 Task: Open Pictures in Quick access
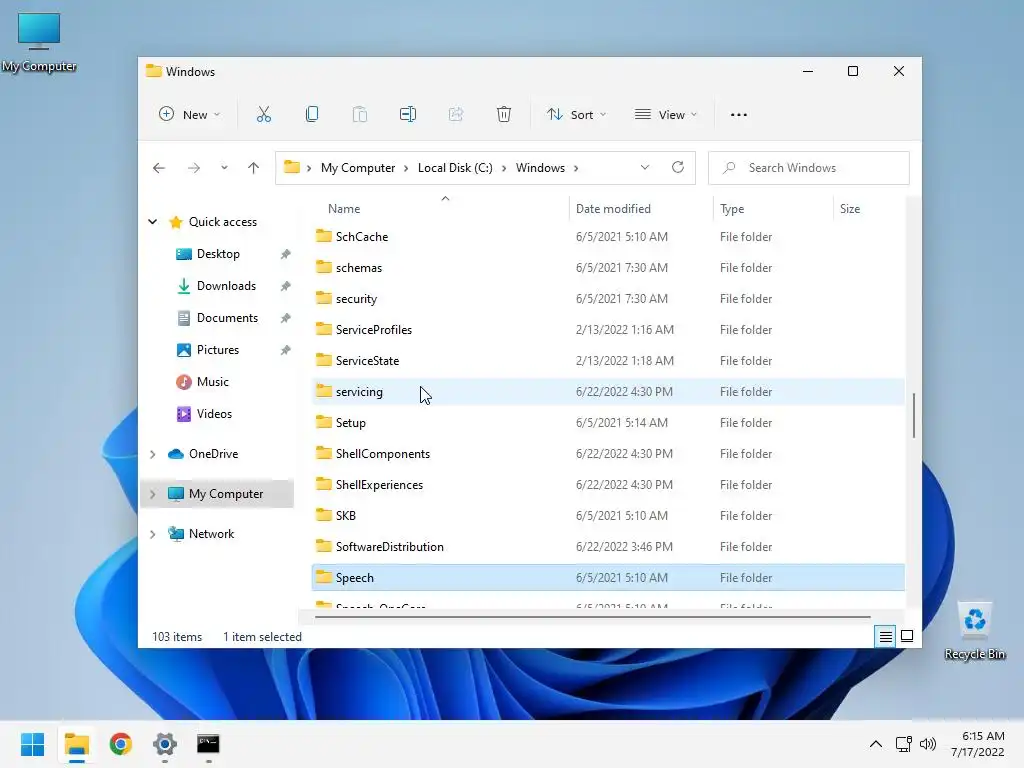217,349
